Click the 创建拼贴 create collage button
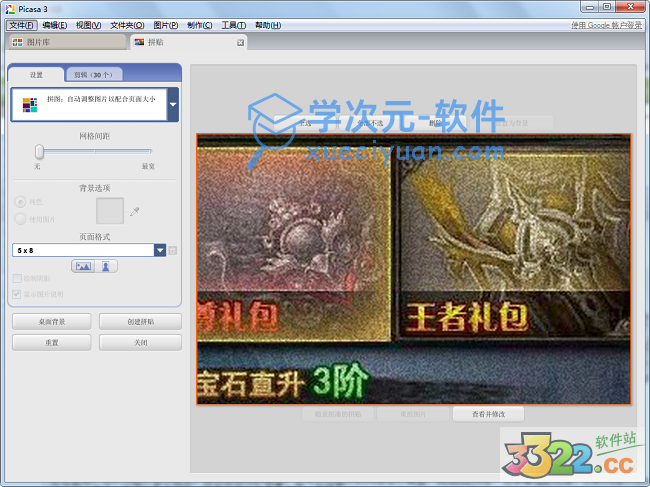 (141, 322)
